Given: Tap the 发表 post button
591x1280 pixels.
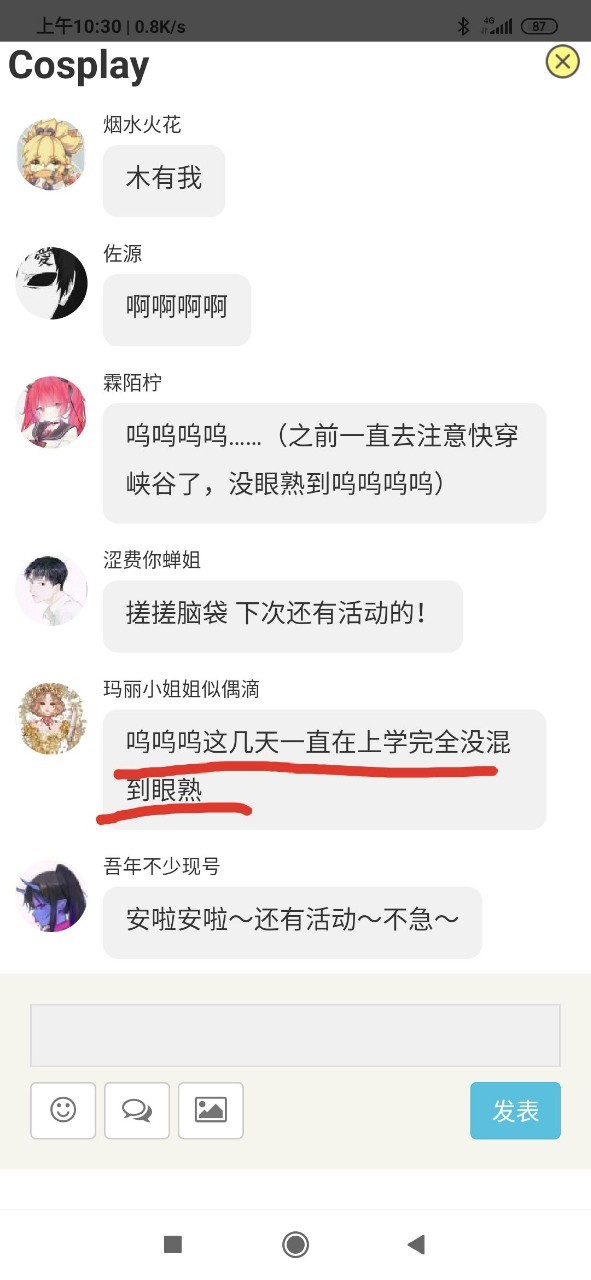Looking at the screenshot, I should pos(515,1110).
